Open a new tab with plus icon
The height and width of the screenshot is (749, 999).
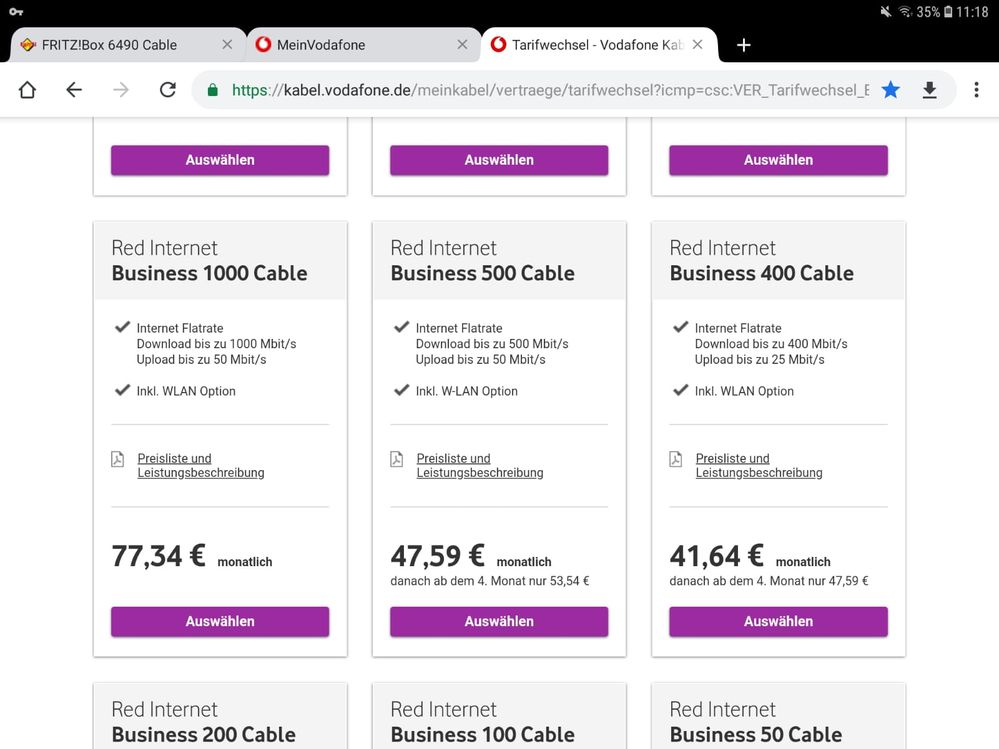point(743,45)
